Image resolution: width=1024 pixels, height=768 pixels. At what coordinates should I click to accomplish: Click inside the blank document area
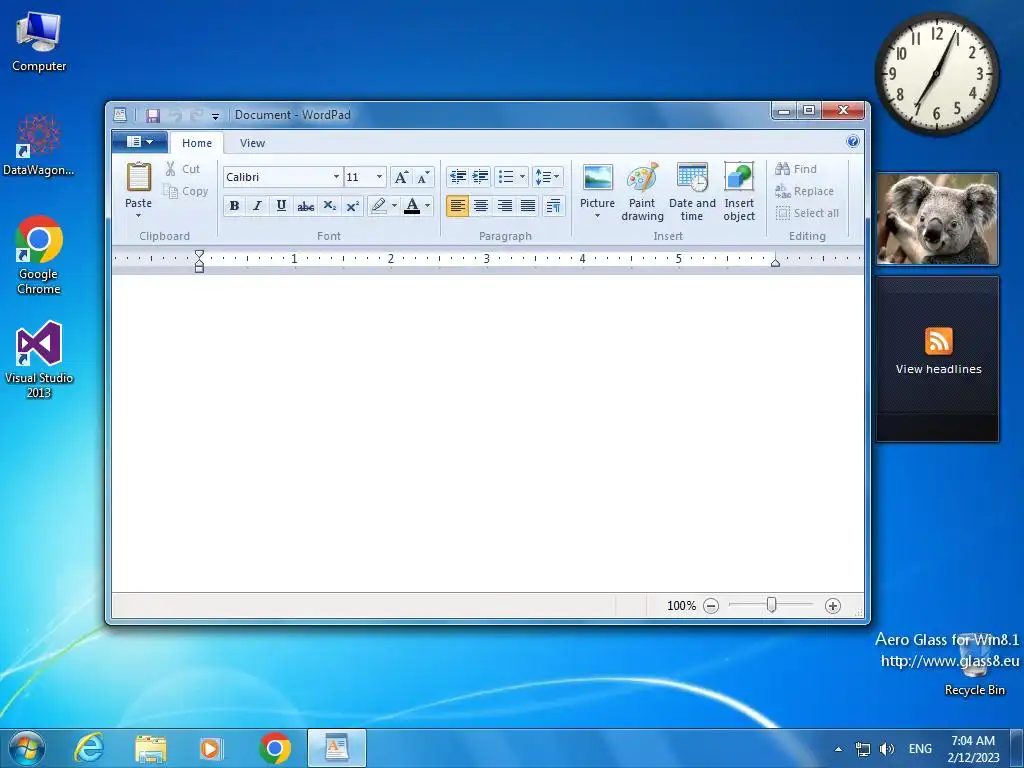click(x=487, y=433)
